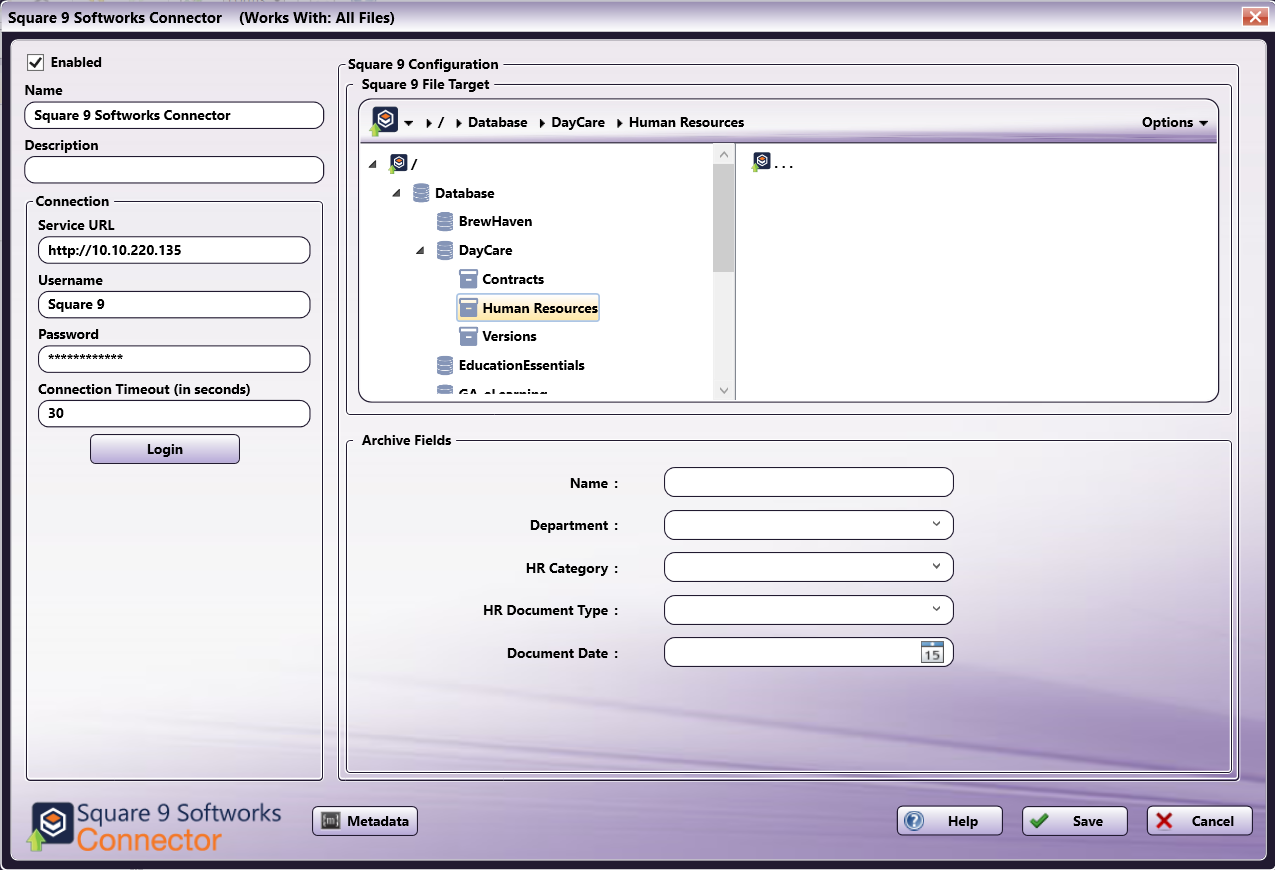Click the Description input field
1275x870 pixels.
174,170
